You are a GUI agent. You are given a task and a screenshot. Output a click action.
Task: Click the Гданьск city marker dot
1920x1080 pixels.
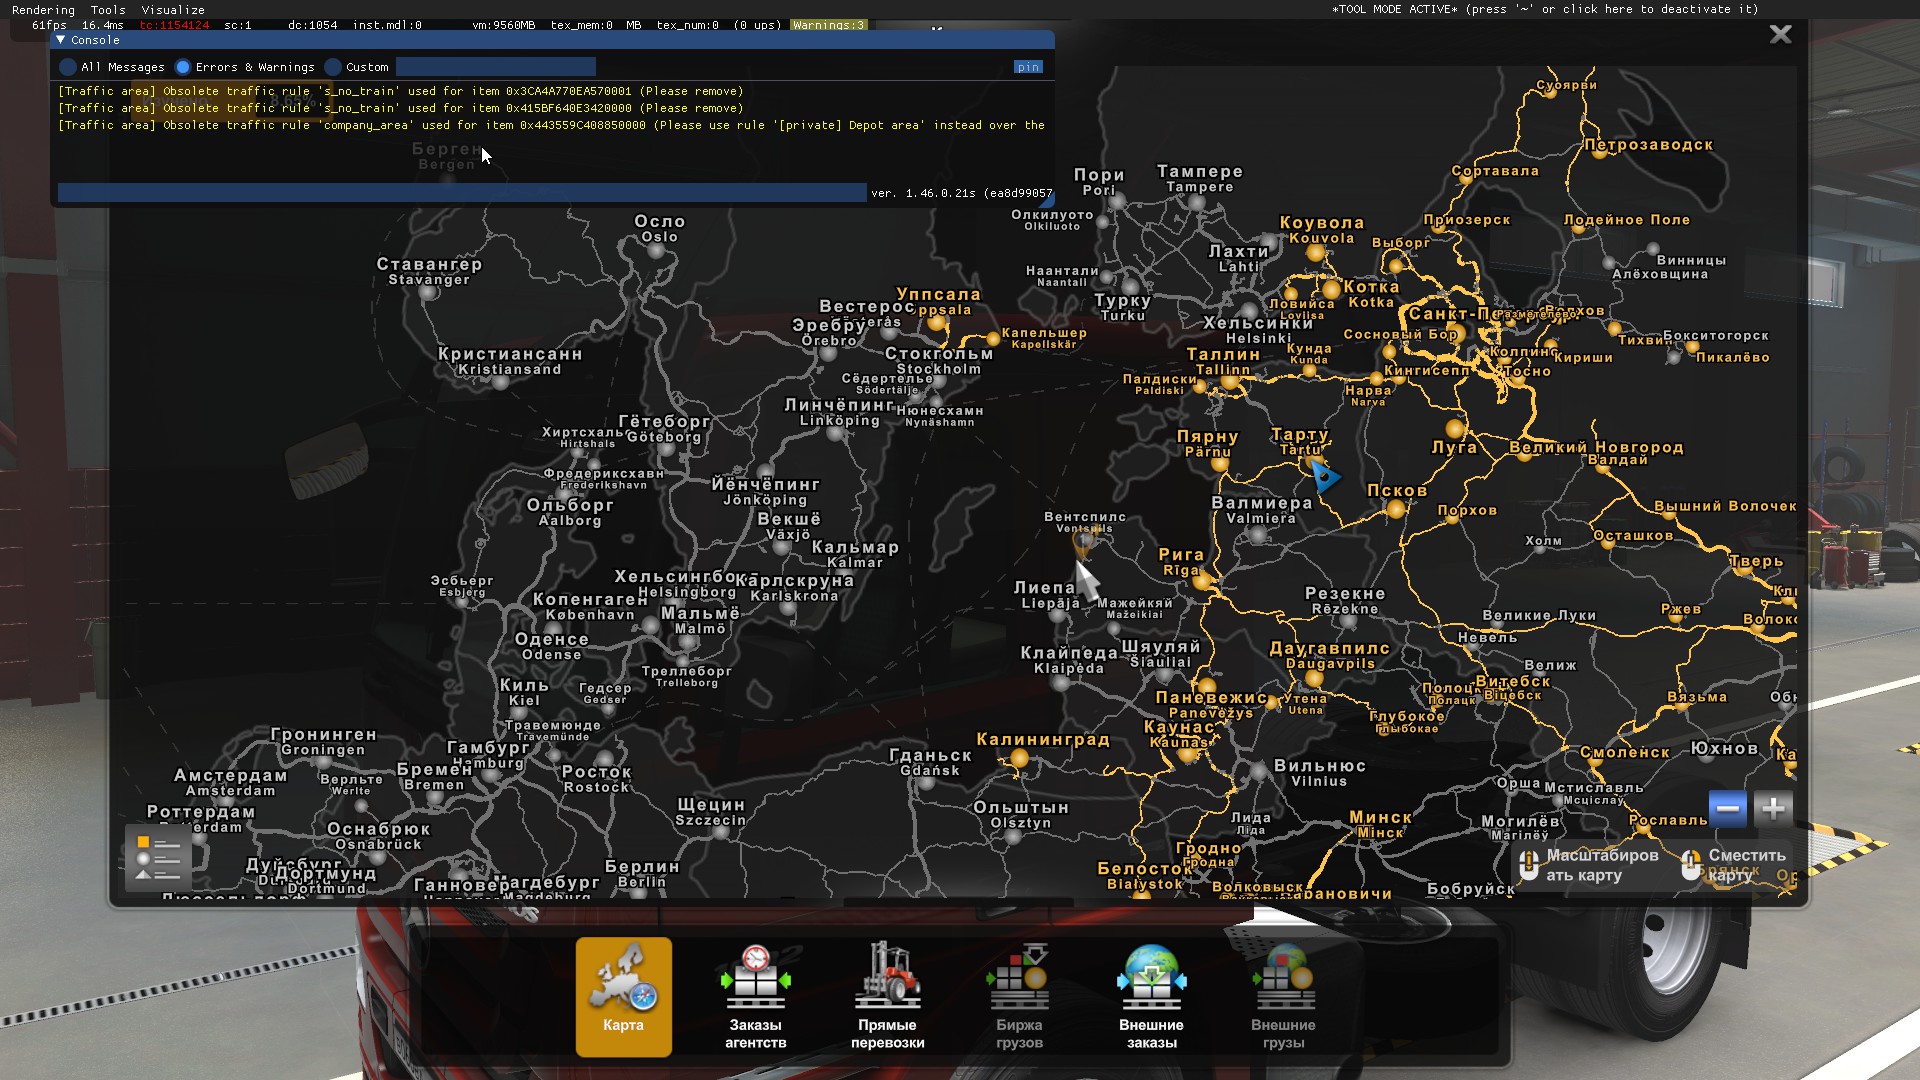(927, 782)
